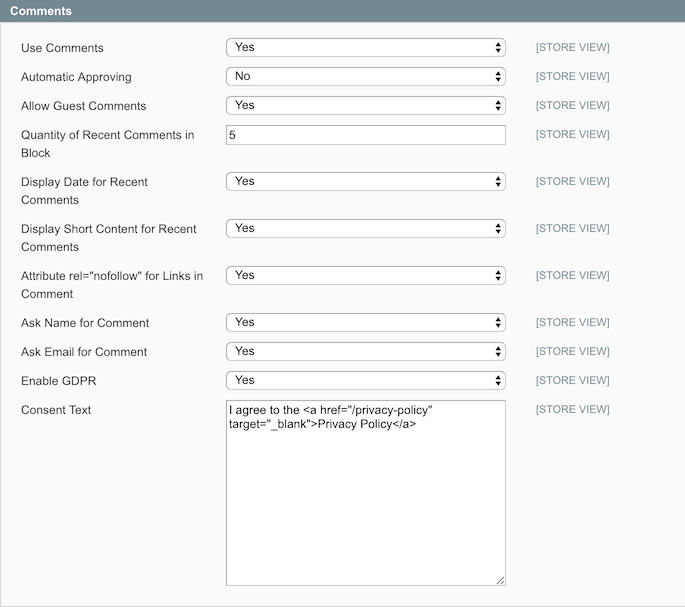Expand the Automatic Approving select box
The height and width of the screenshot is (607, 685).
tap(365, 77)
